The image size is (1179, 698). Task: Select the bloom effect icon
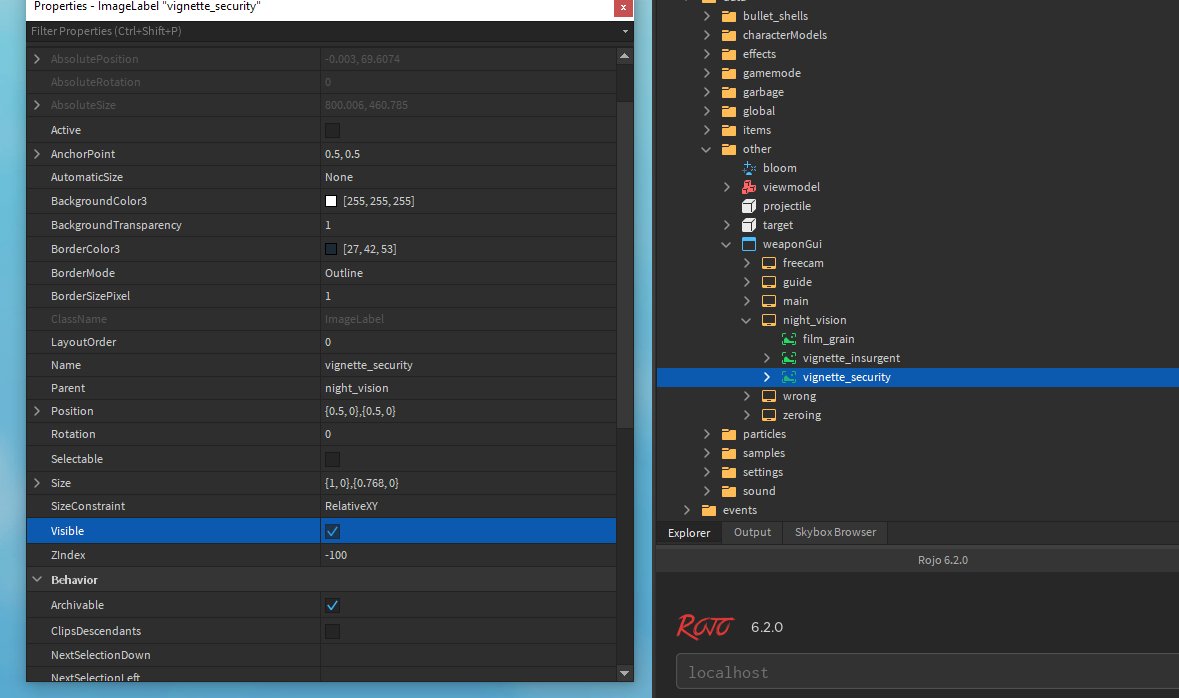point(749,168)
